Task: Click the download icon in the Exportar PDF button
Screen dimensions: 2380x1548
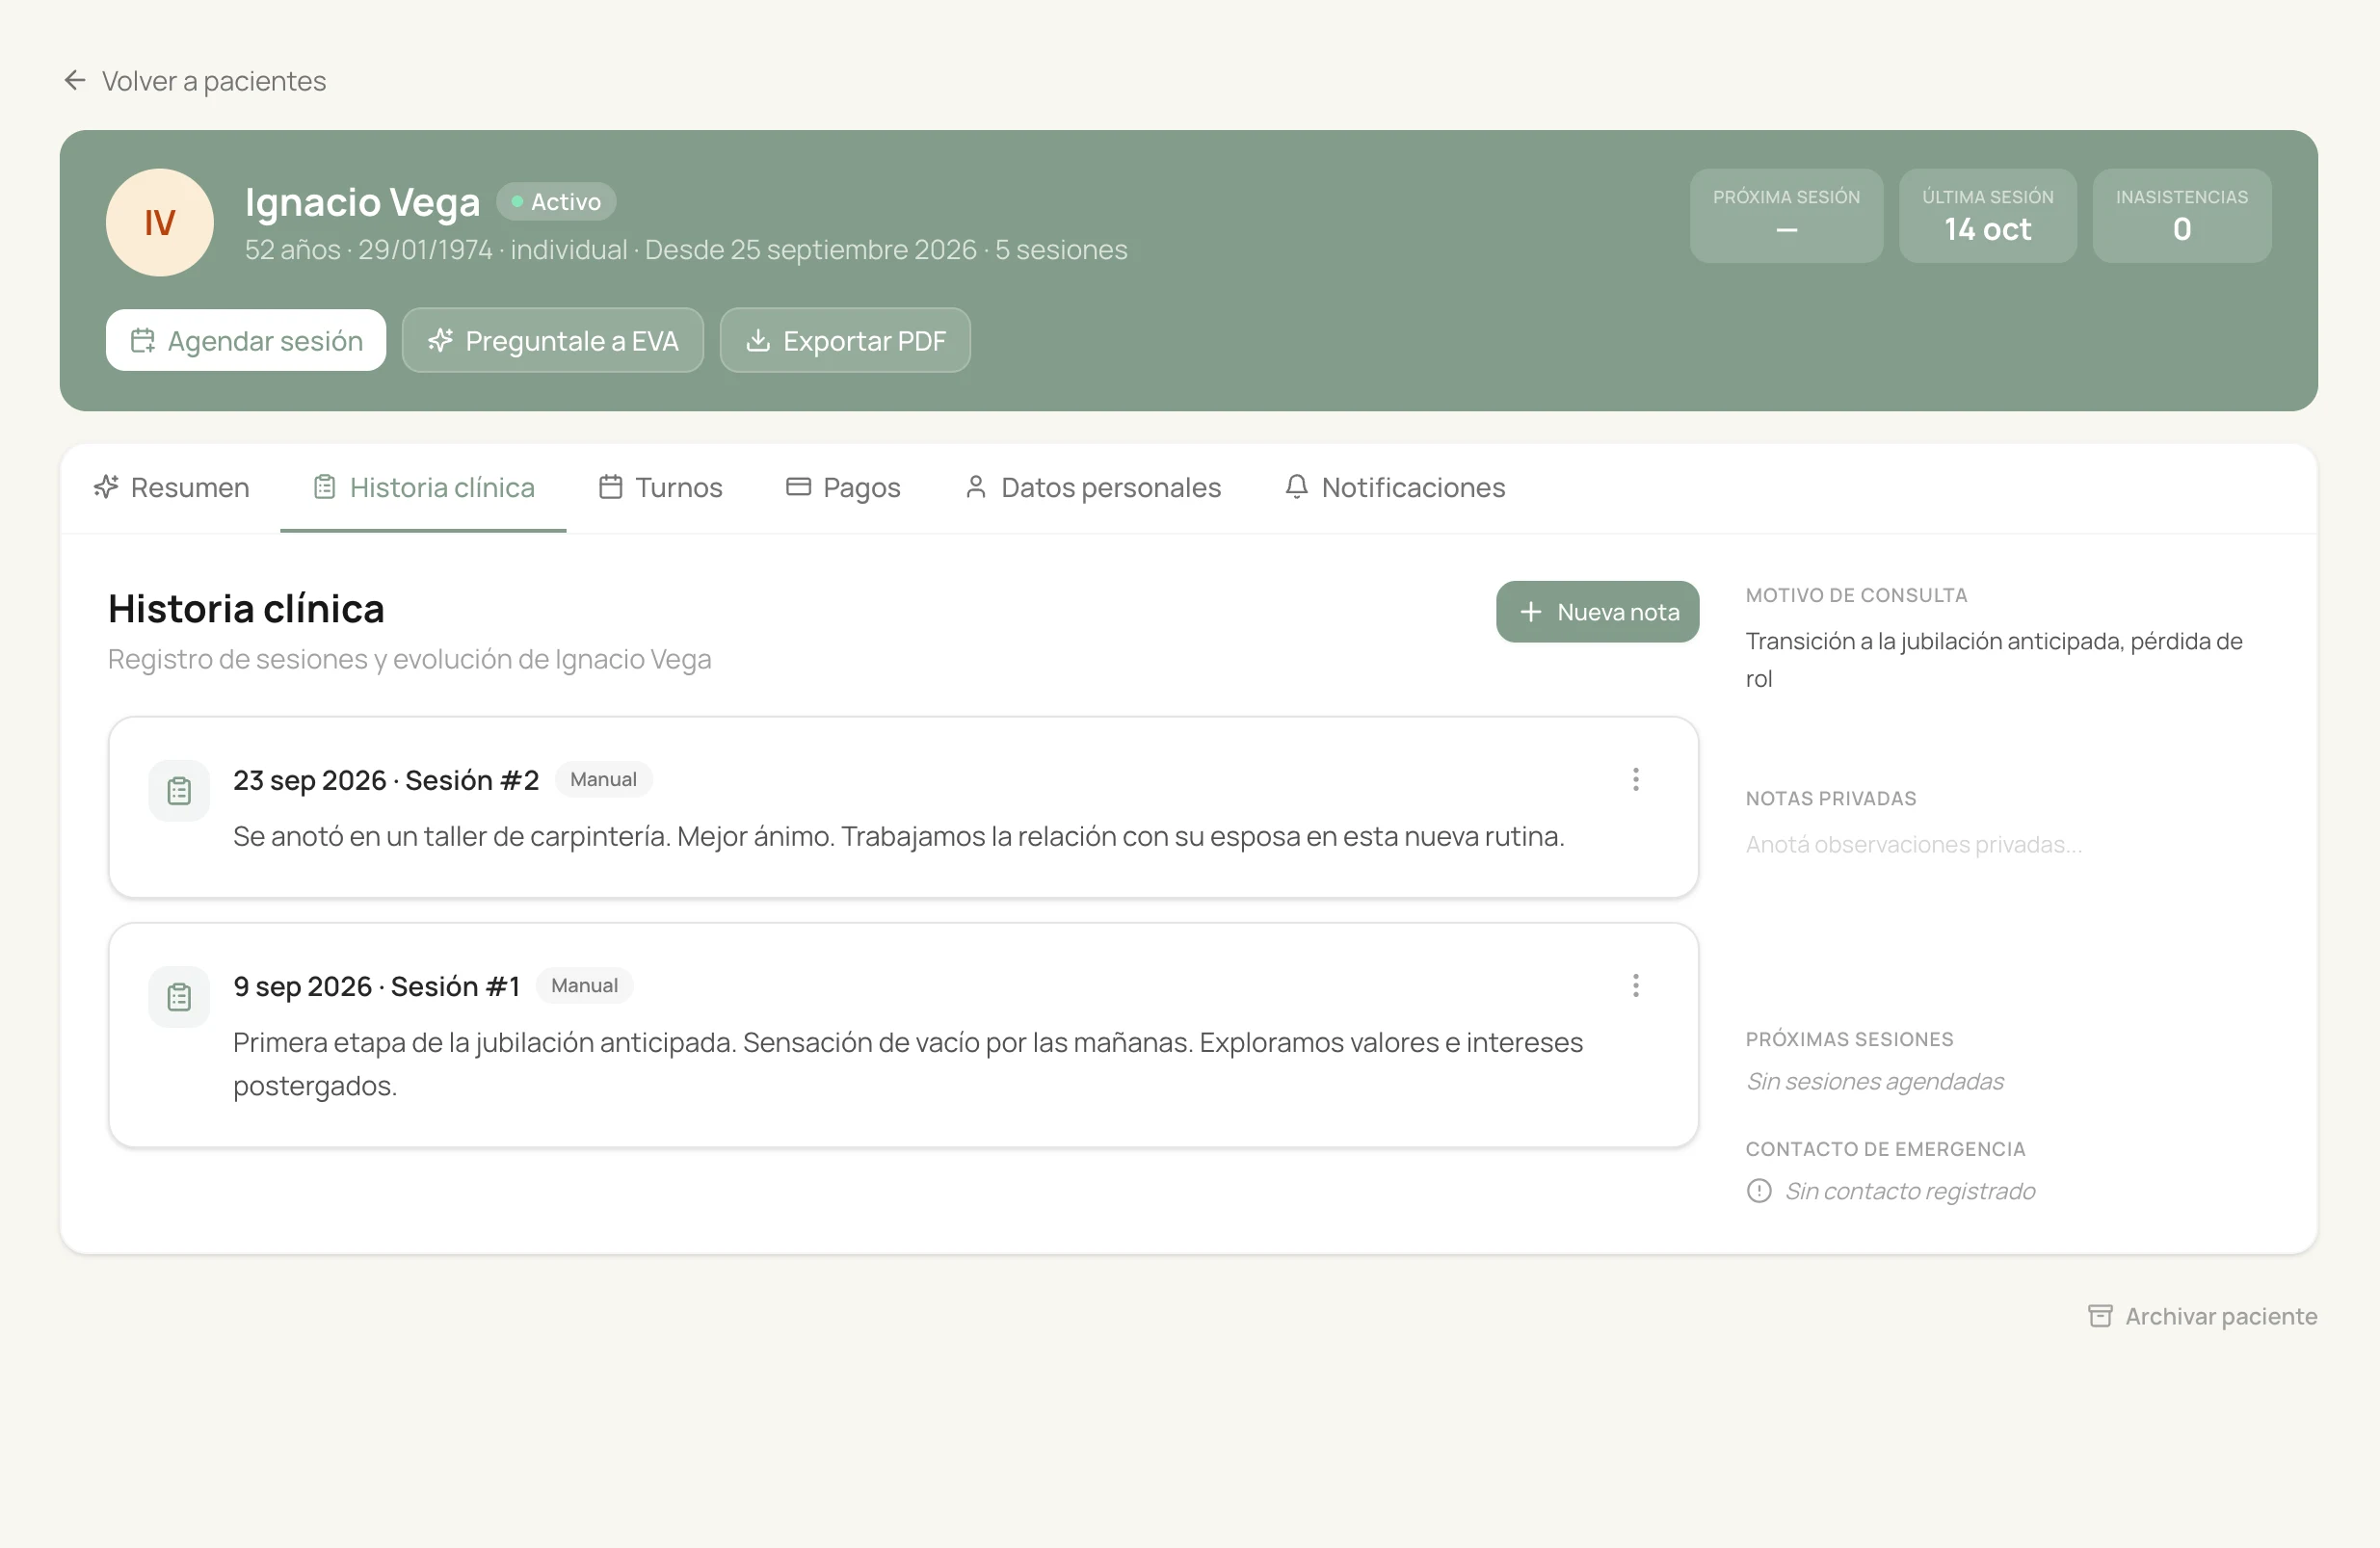Action: click(x=758, y=341)
